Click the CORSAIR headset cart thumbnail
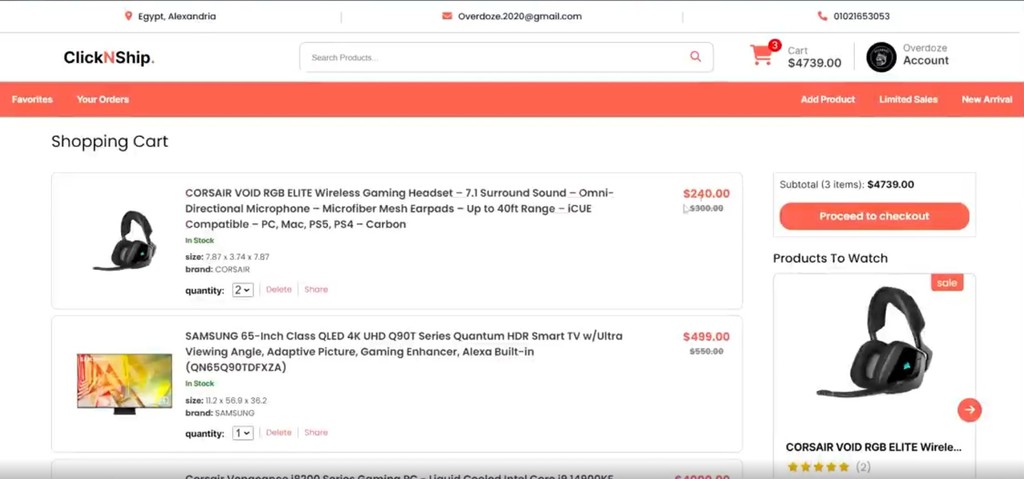 (x=125, y=240)
